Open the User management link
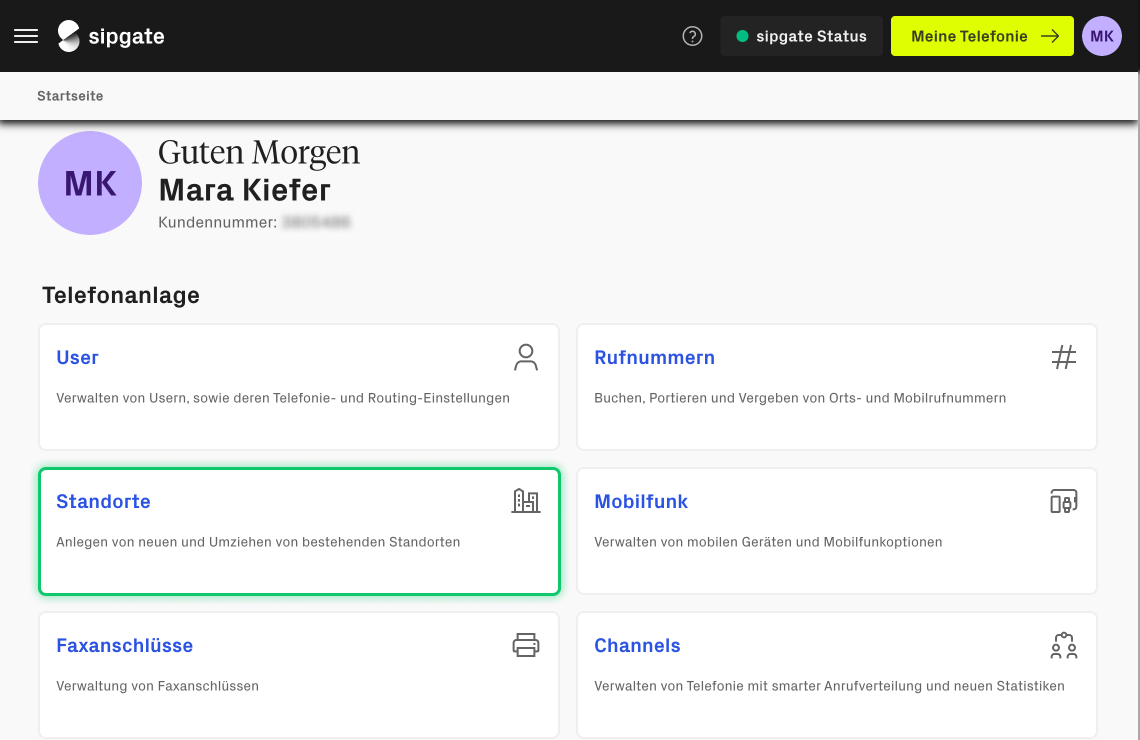This screenshot has width=1140, height=740. point(77,358)
